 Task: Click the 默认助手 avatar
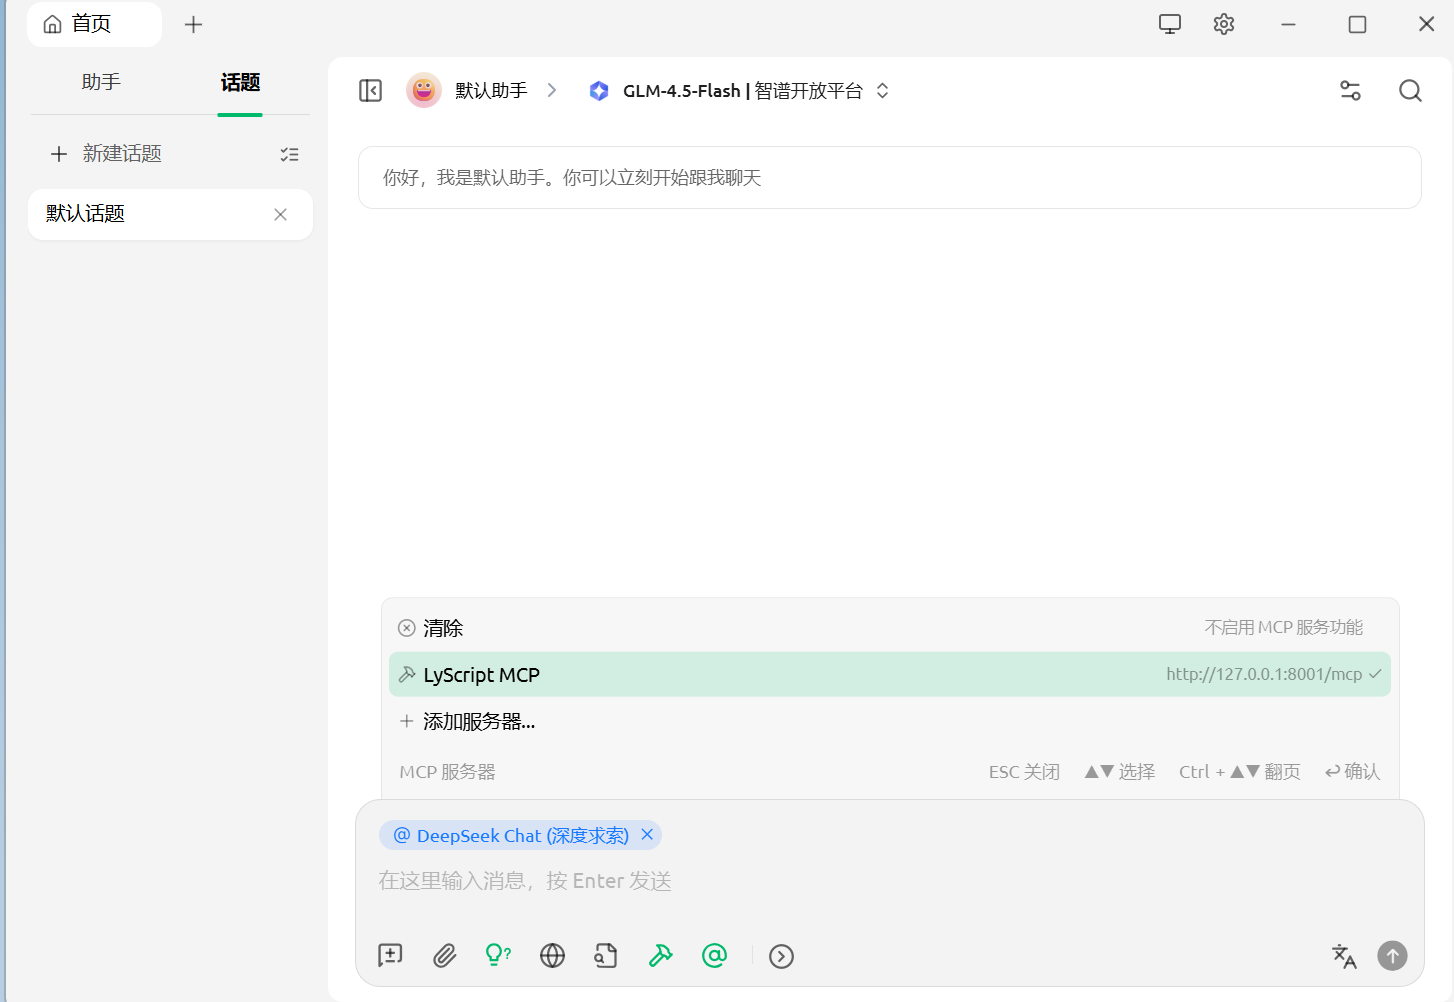(424, 90)
